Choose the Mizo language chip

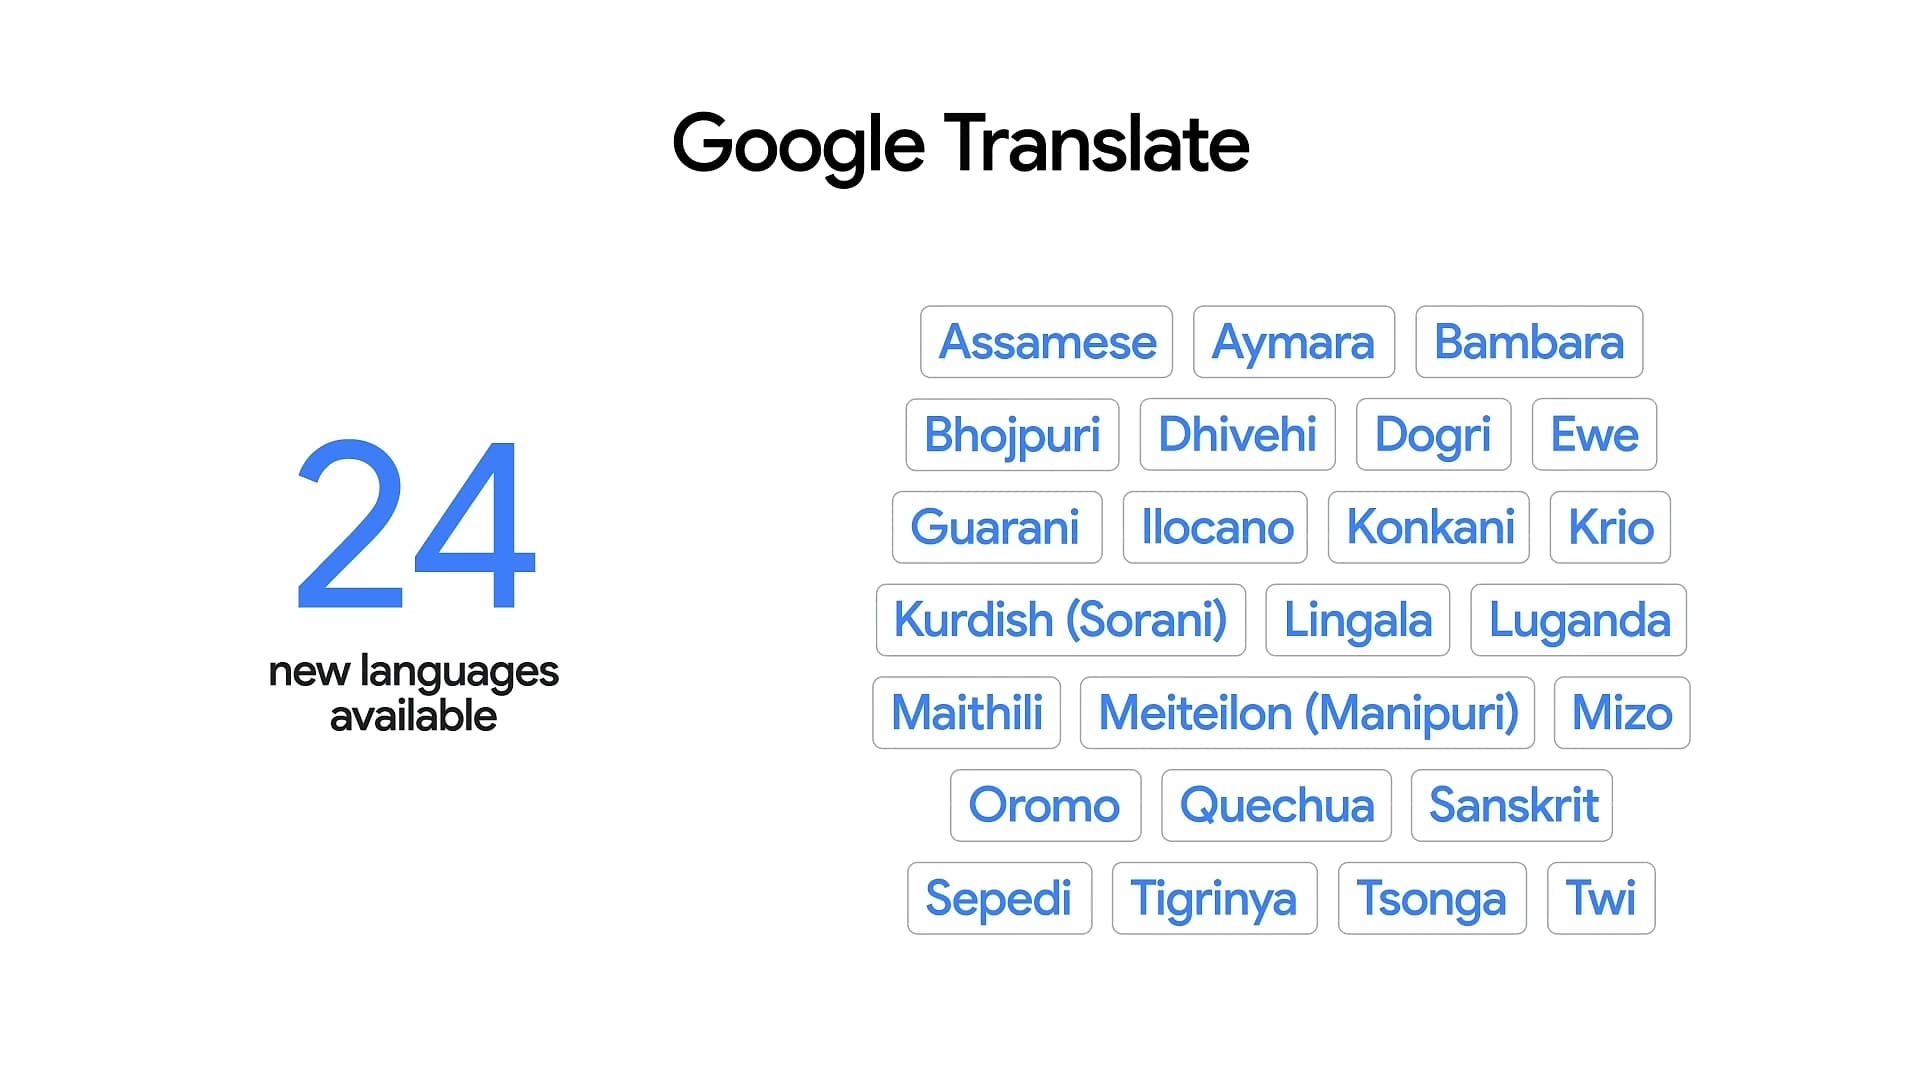pyautogui.click(x=1621, y=713)
